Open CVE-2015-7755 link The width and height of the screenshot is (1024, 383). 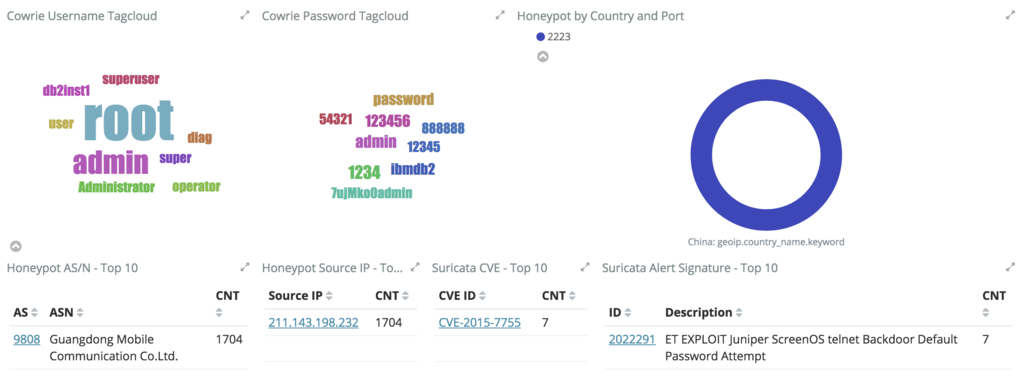click(x=479, y=322)
